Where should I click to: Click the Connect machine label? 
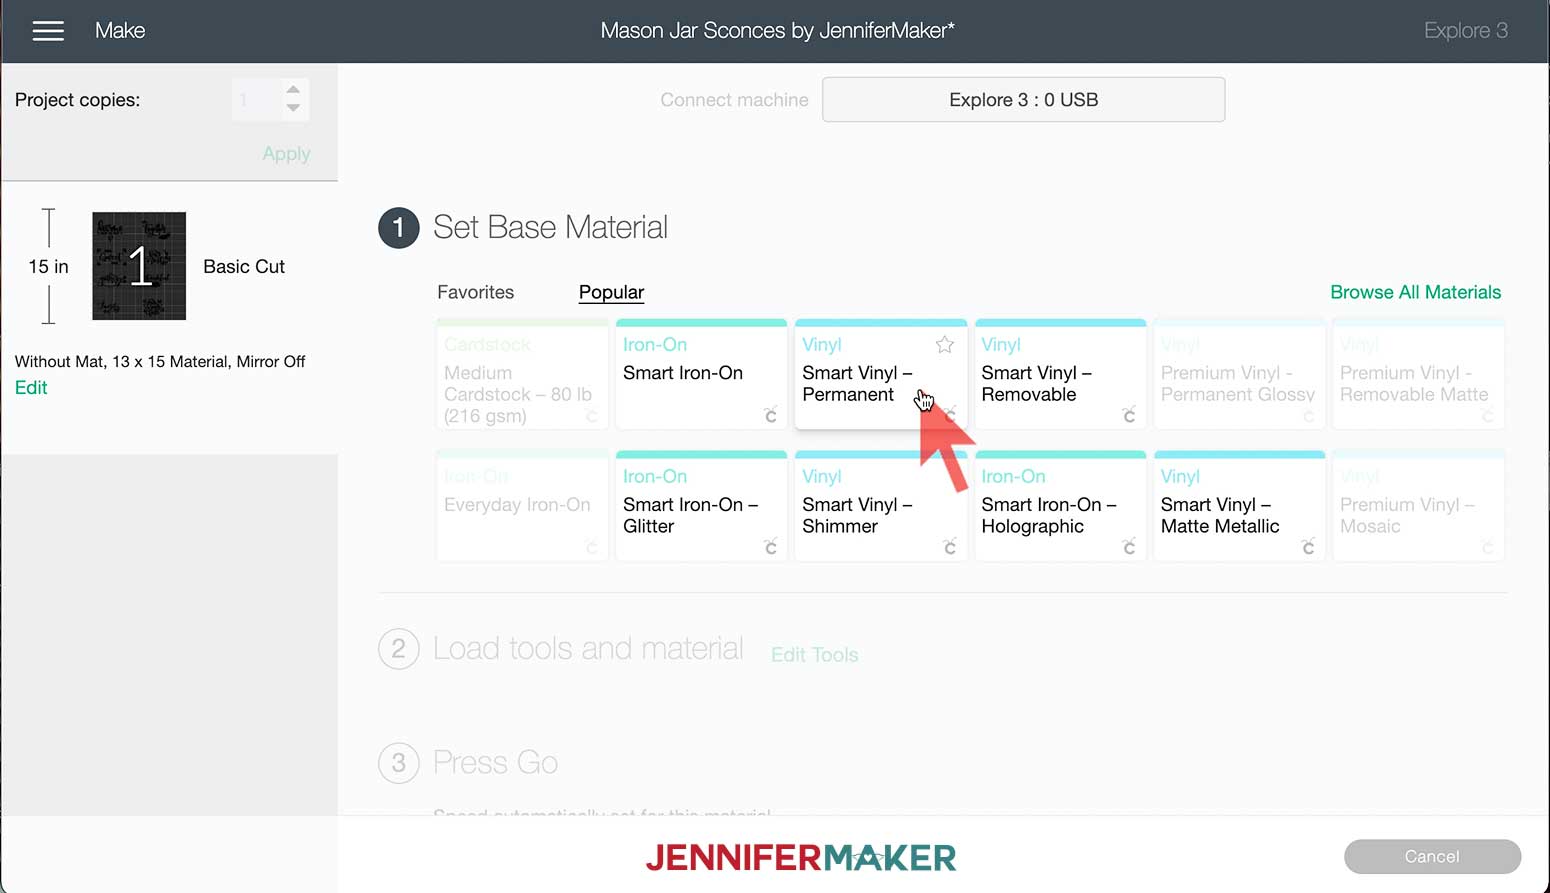734,100
